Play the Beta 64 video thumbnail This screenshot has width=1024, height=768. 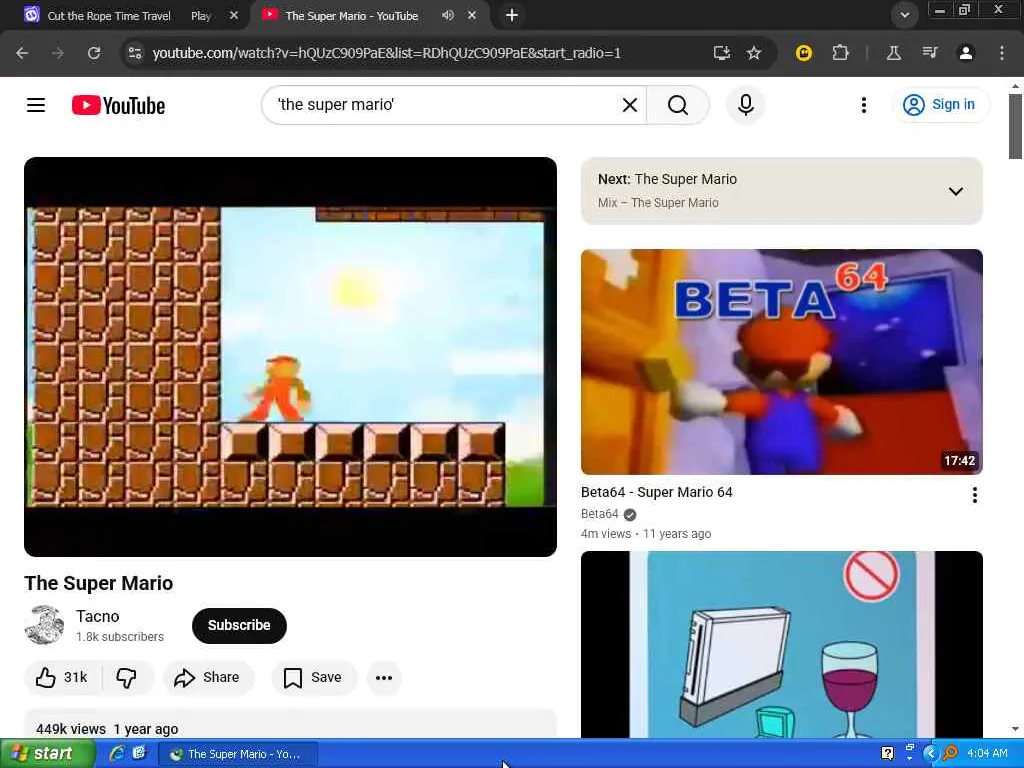coord(782,362)
